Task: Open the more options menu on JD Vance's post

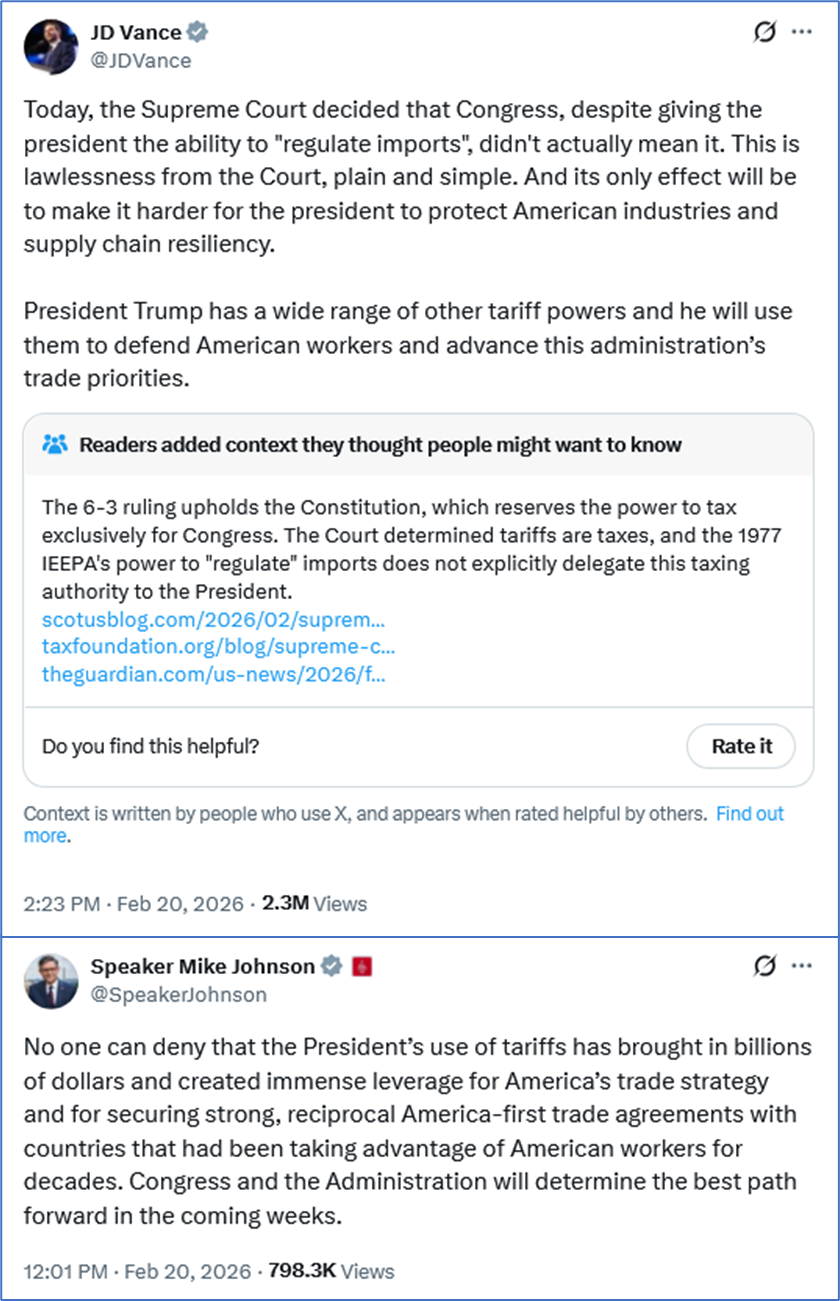Action: click(802, 32)
